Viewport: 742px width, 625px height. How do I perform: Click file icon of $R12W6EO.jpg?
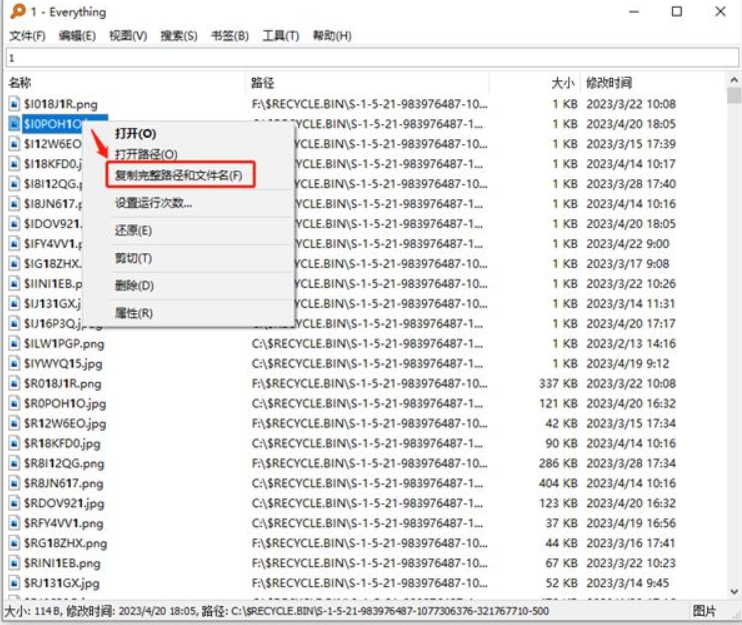click(x=15, y=423)
